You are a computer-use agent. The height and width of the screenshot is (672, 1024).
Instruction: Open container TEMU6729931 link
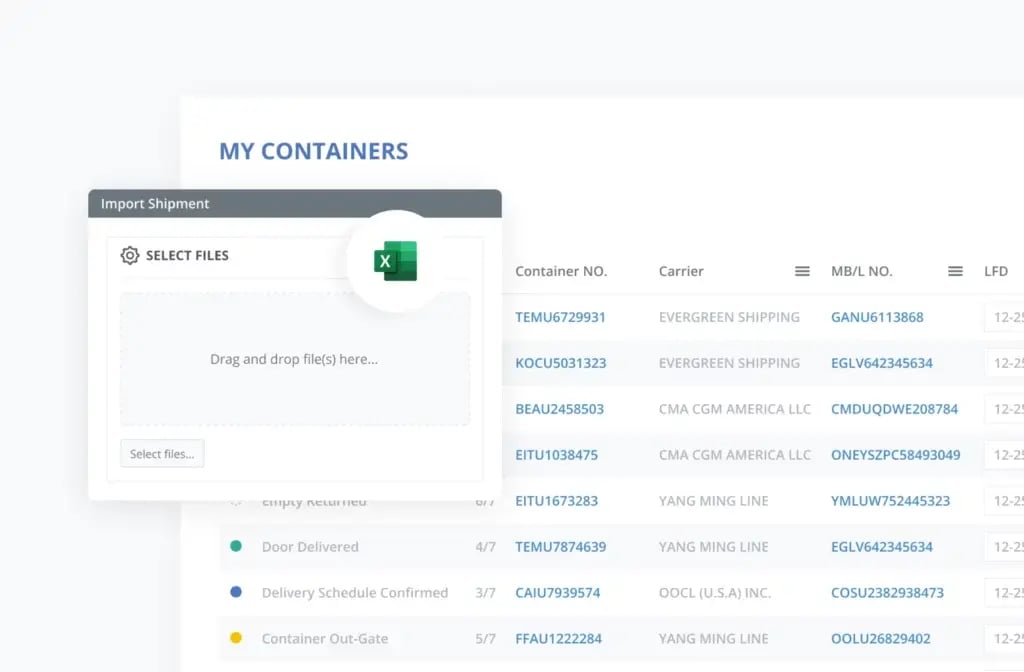pos(560,317)
